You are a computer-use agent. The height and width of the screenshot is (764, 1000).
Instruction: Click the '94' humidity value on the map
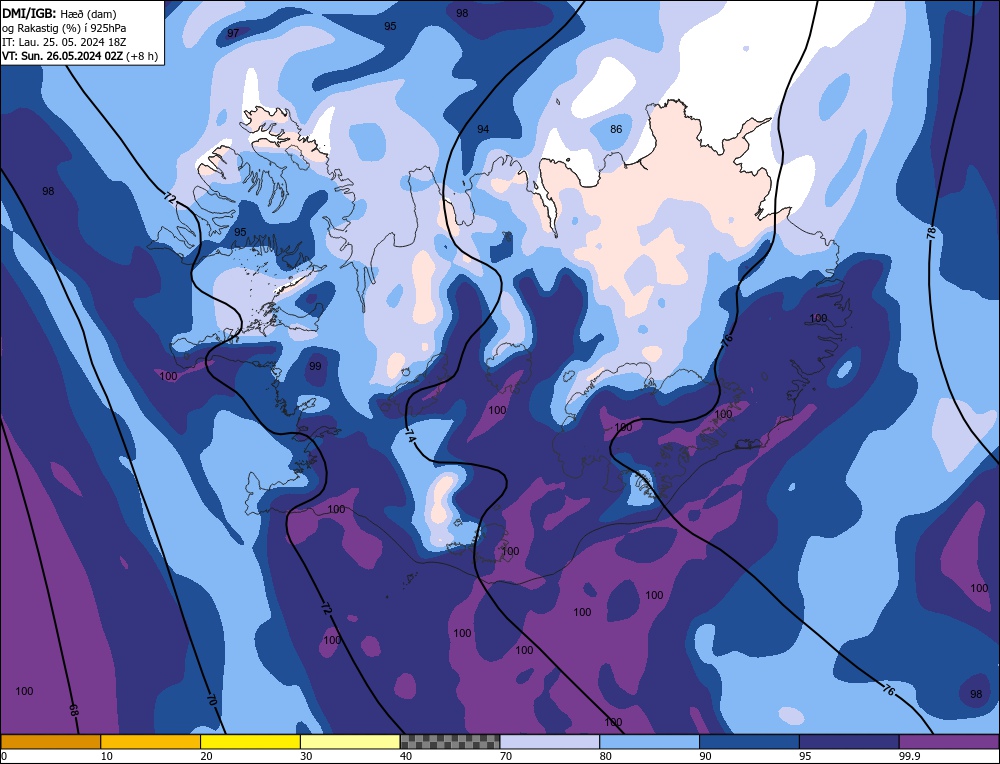pyautogui.click(x=483, y=129)
